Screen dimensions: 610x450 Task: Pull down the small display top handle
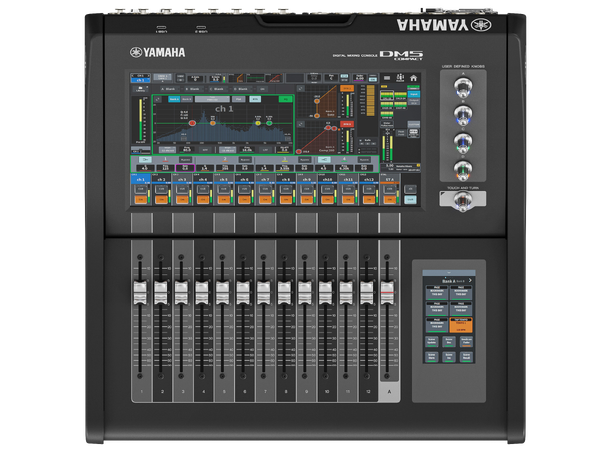(x=449, y=272)
